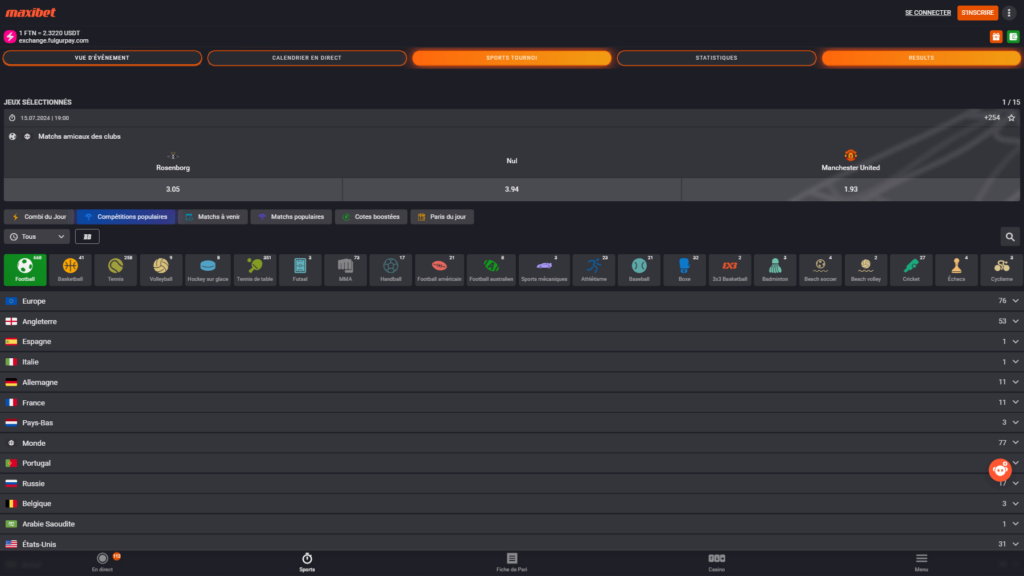Image resolution: width=1024 pixels, height=576 pixels.
Task: Toggle the Cotes boostées filter
Action: coord(370,216)
